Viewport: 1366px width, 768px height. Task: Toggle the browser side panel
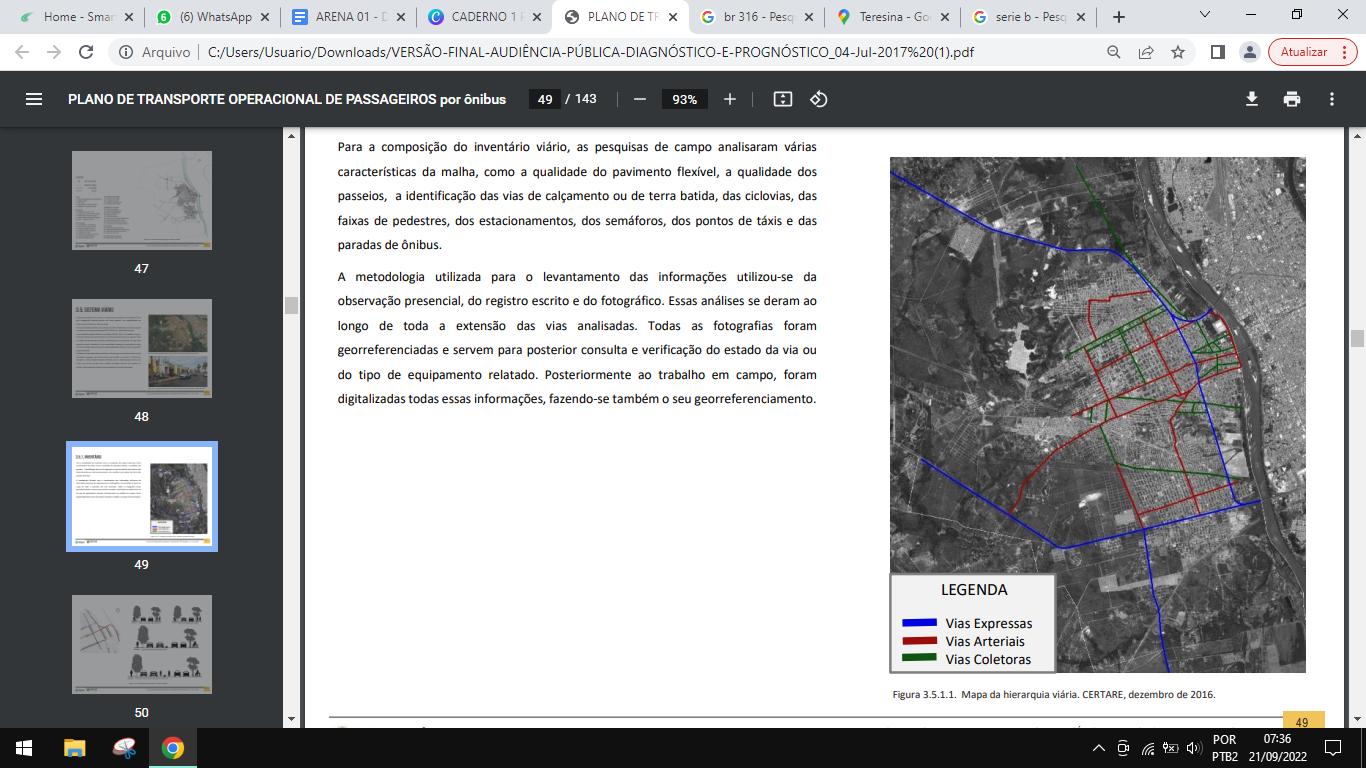tap(1217, 52)
